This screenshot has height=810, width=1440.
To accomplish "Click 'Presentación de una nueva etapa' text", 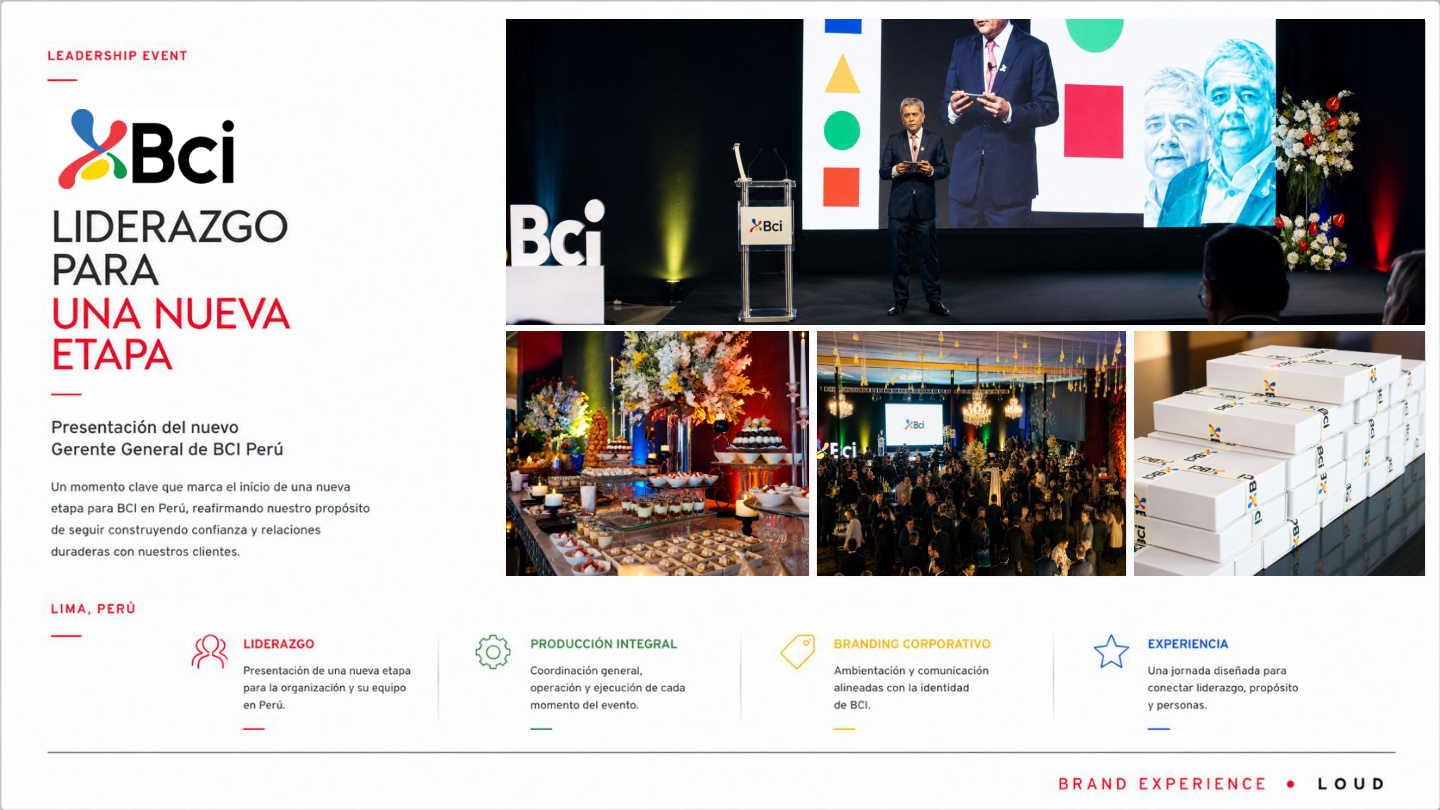I will (327, 688).
